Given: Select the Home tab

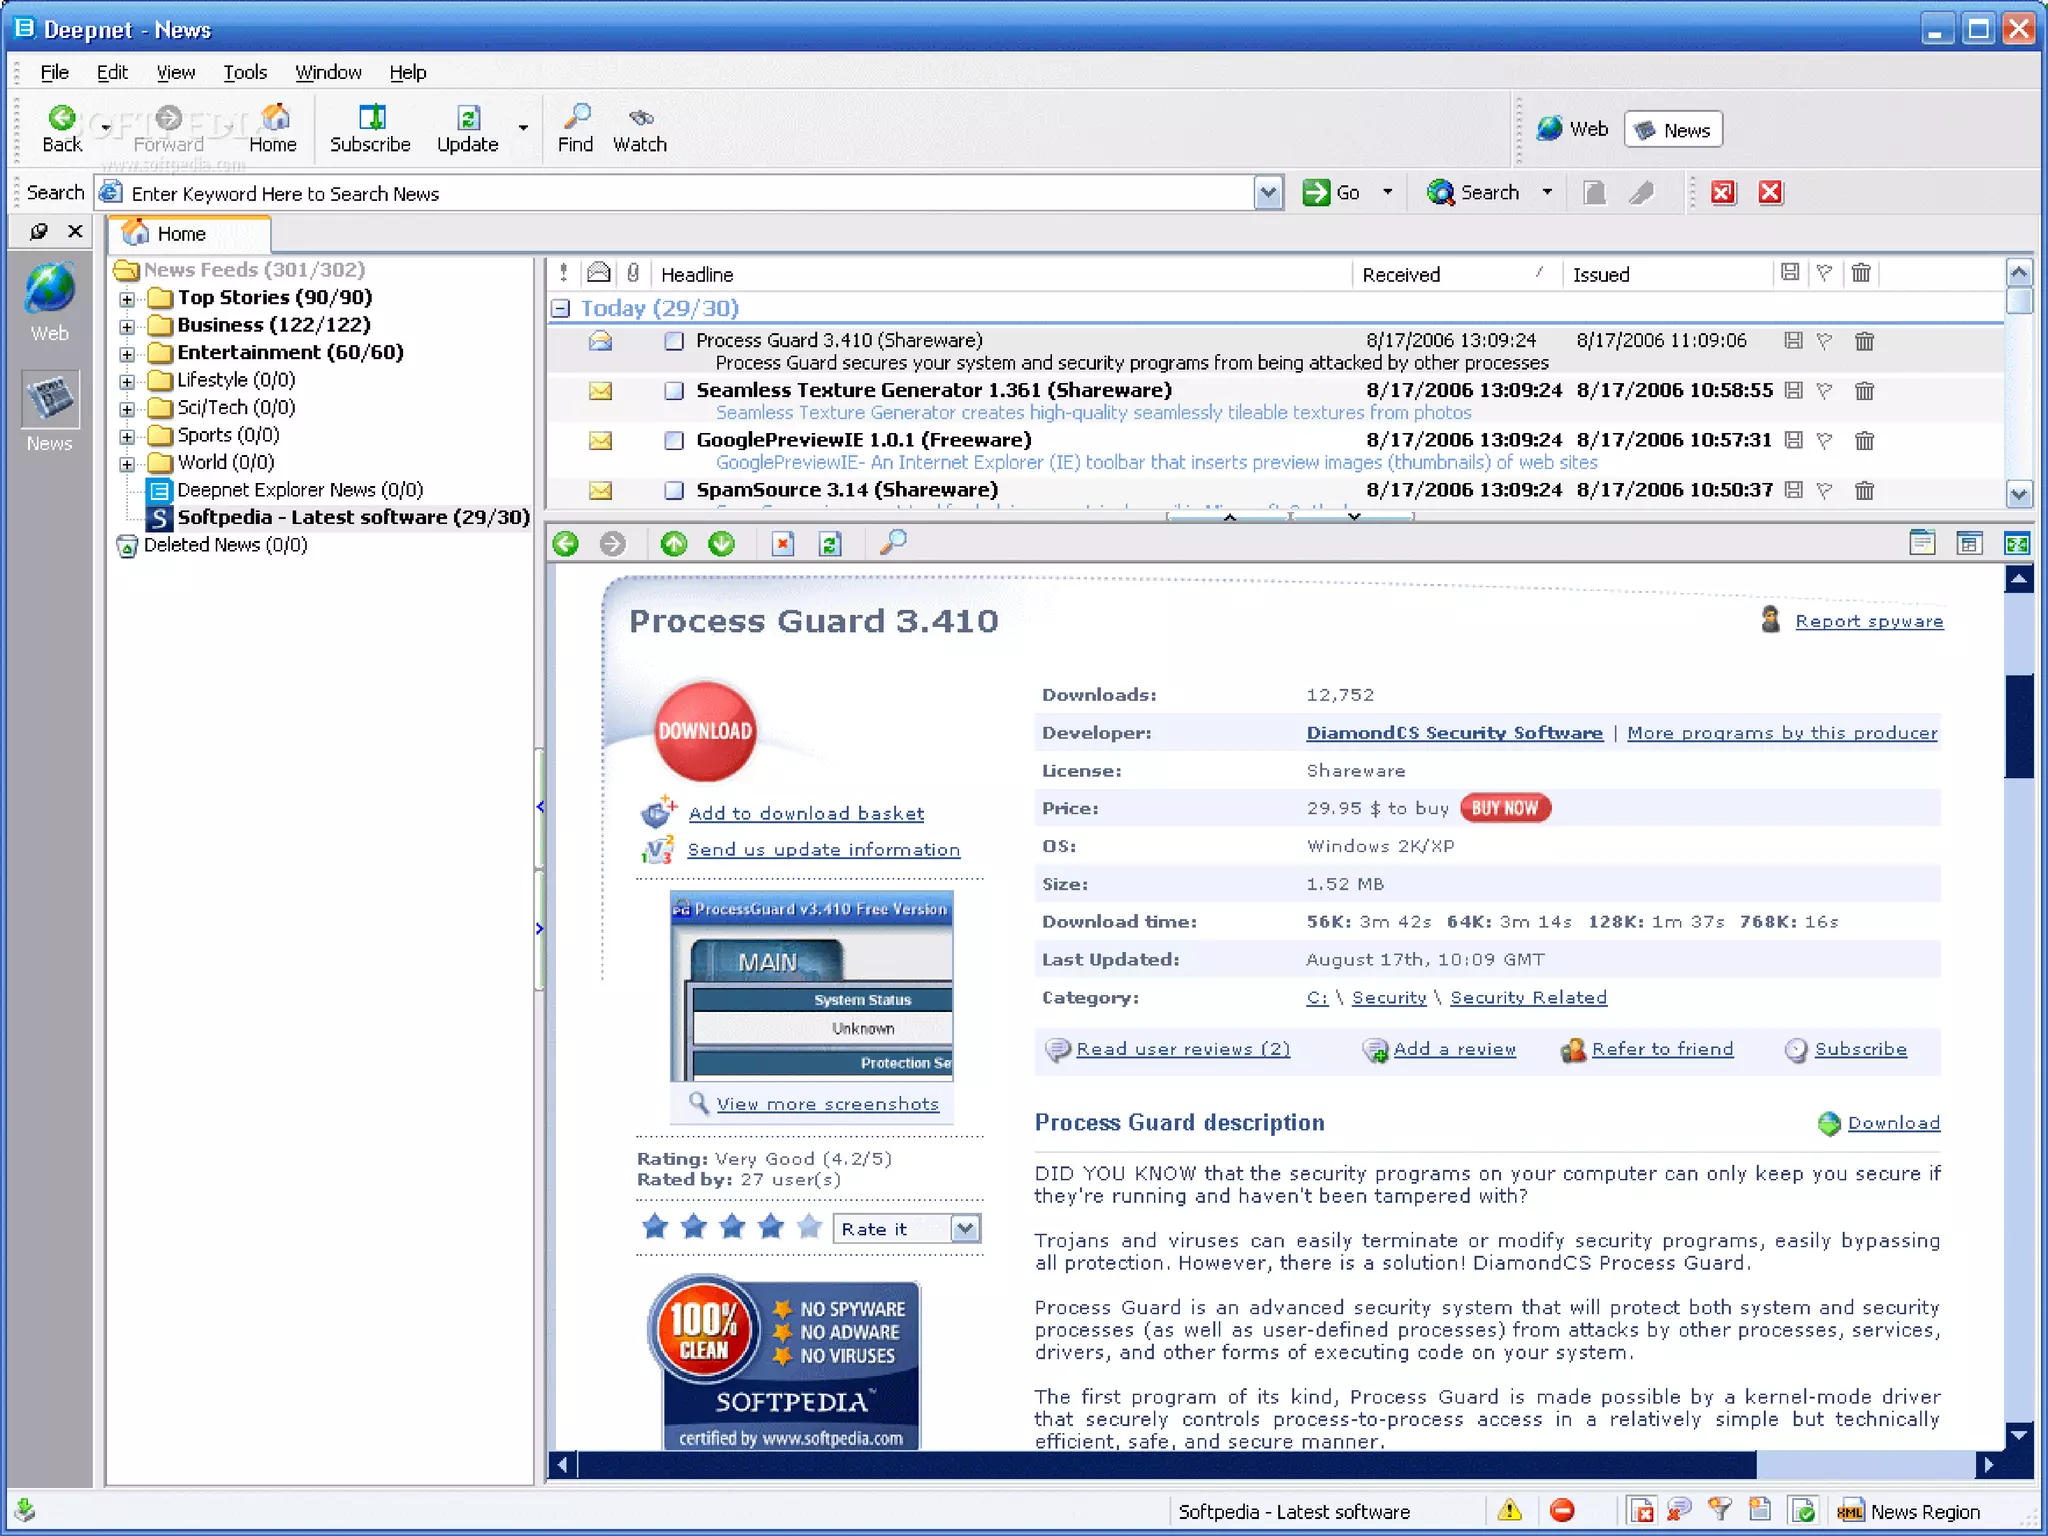Looking at the screenshot, I should click(181, 234).
